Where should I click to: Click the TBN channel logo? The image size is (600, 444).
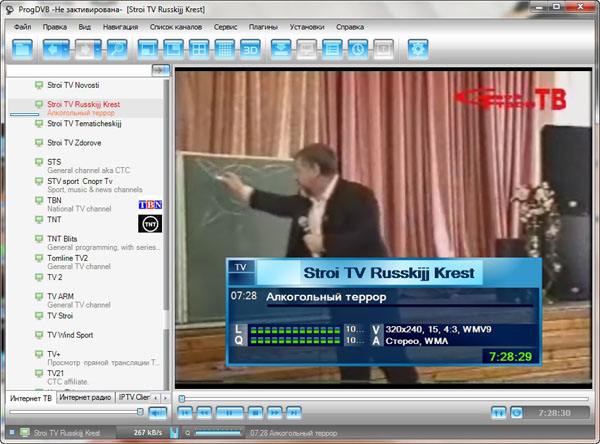click(x=149, y=204)
